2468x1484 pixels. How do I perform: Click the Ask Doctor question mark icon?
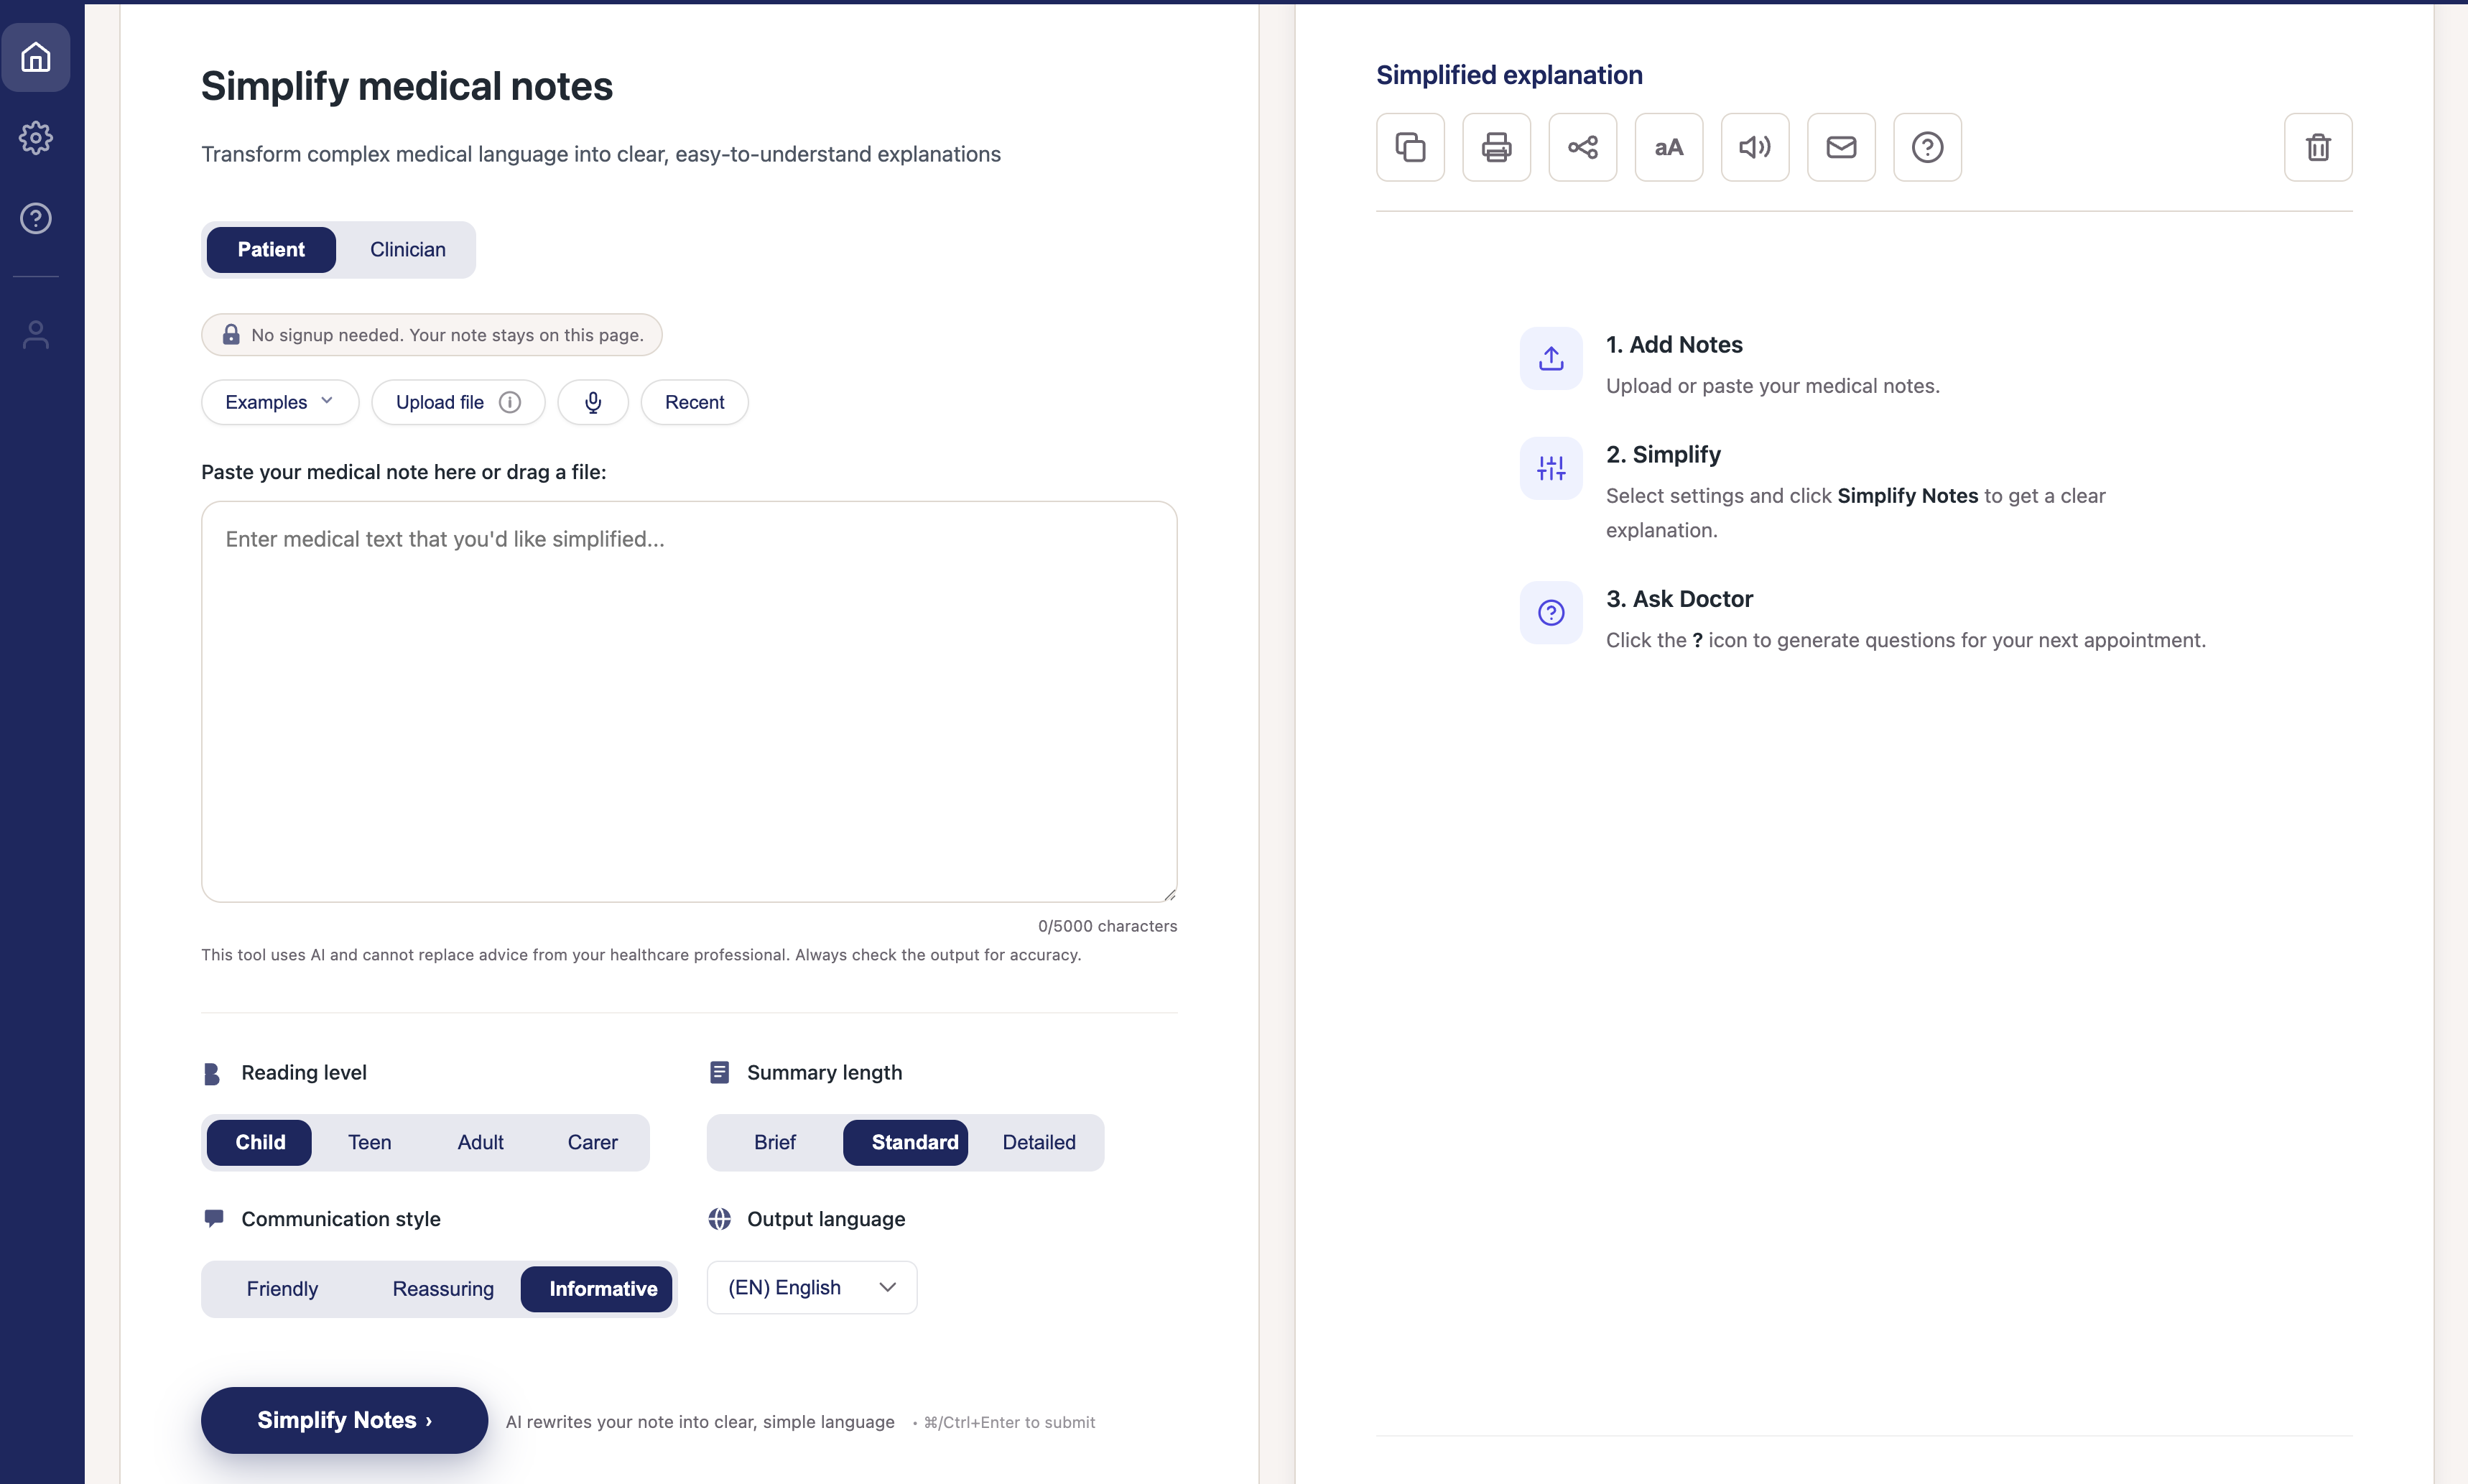tap(1925, 147)
